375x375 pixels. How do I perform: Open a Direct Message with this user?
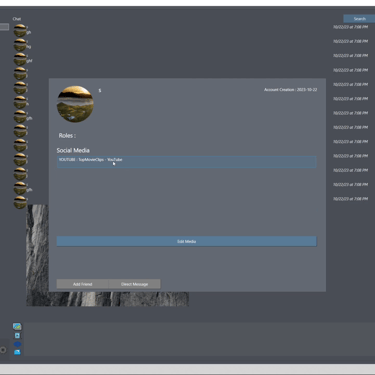pyautogui.click(x=134, y=284)
